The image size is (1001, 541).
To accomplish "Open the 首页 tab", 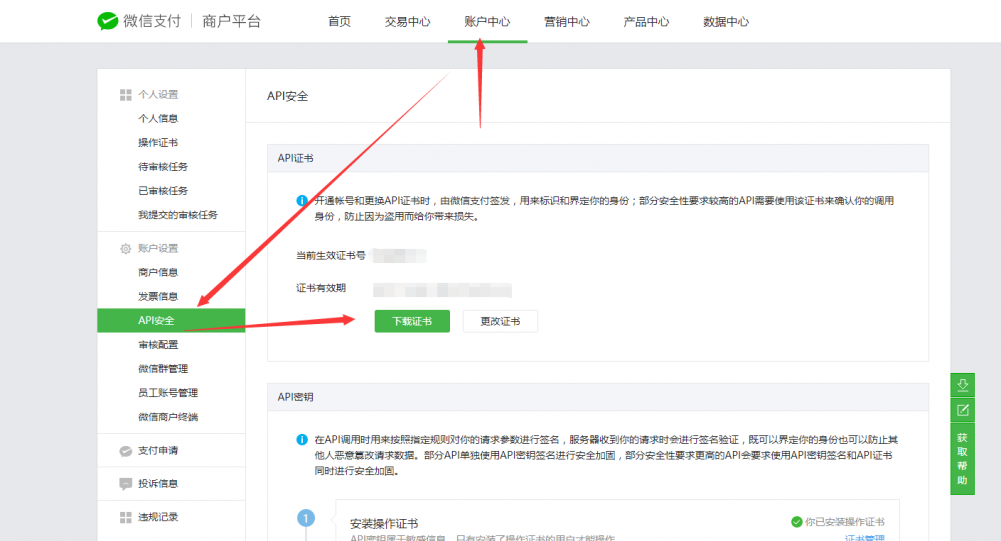I will tap(340, 21).
